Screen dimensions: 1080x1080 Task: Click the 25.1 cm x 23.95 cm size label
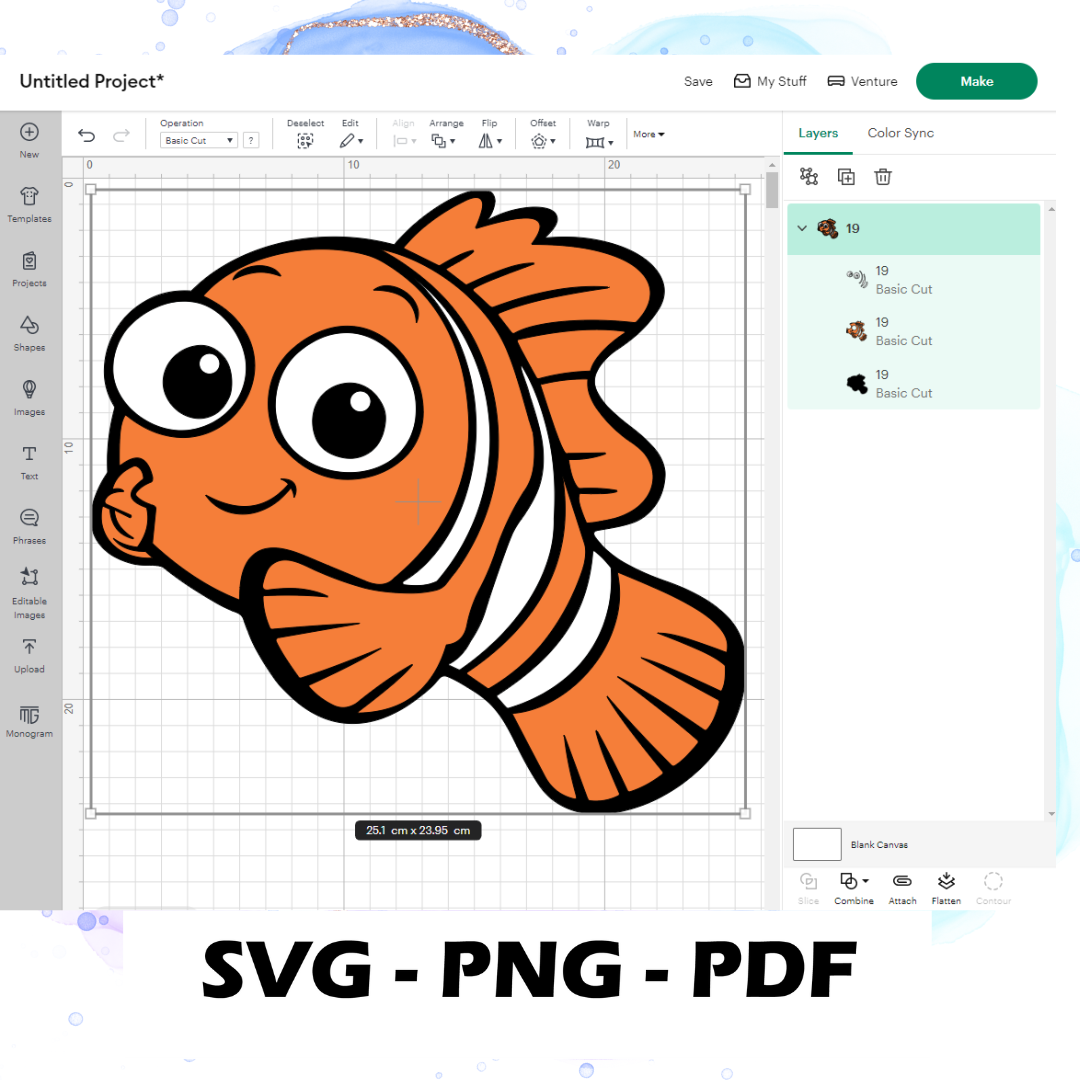(x=418, y=831)
